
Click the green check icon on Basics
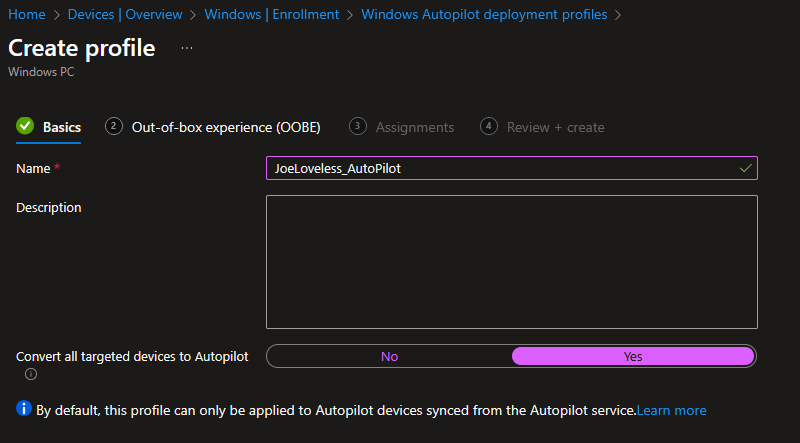tap(25, 126)
